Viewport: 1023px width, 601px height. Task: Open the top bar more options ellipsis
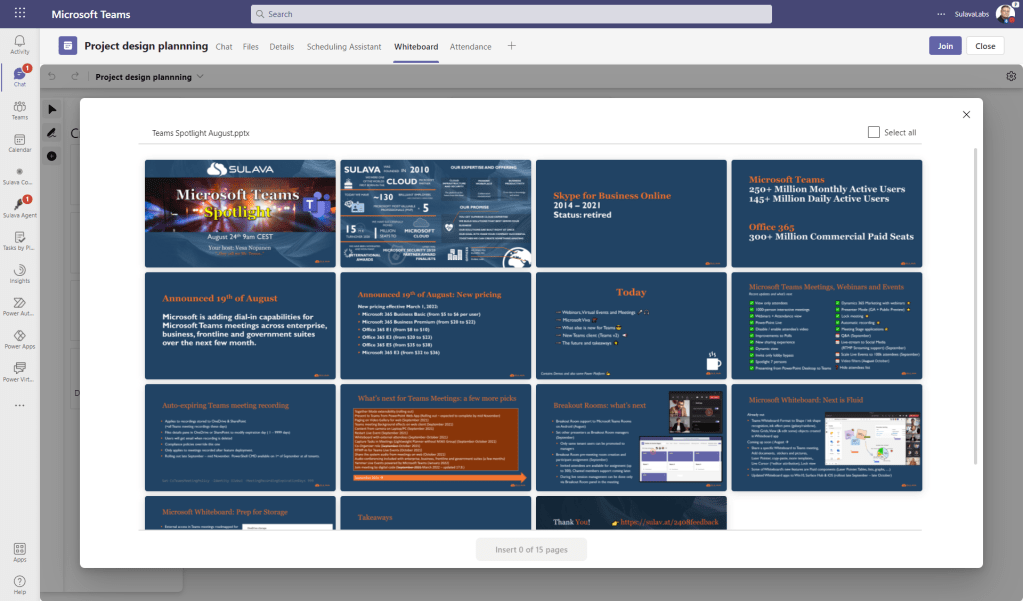coord(940,14)
